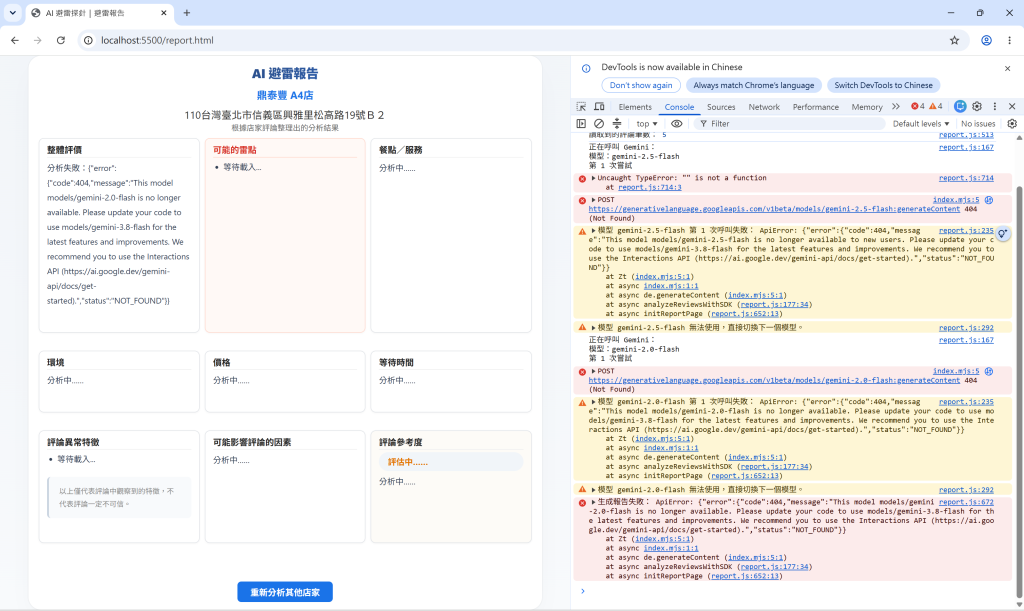Open the Chrome tab search dropdown
This screenshot has height=611, width=1024.
point(12,12)
